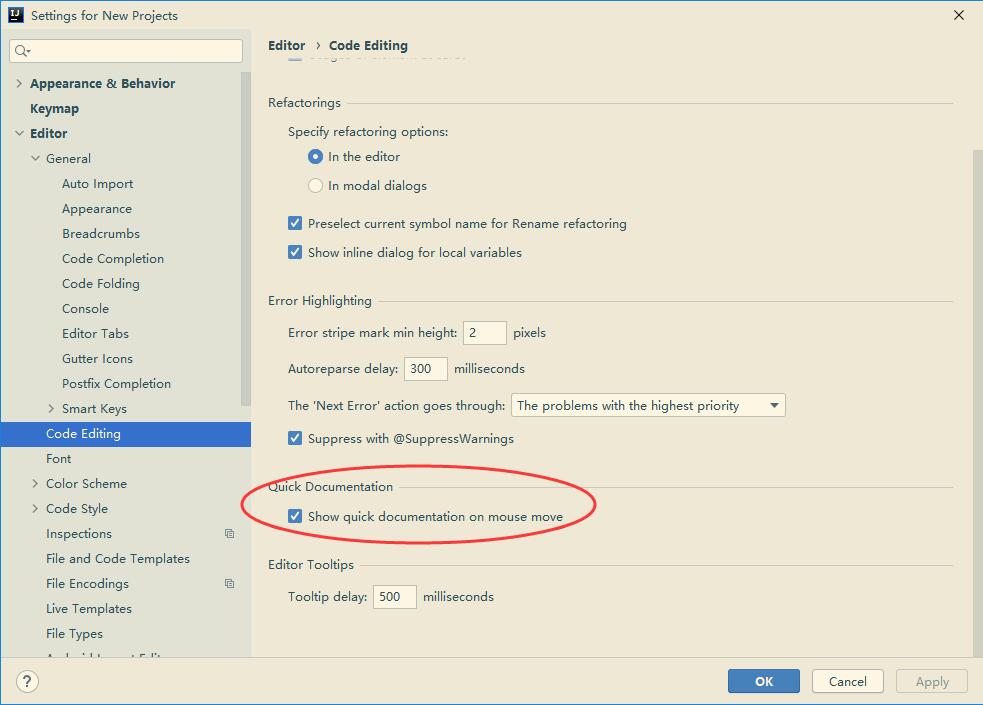The width and height of the screenshot is (983, 705).
Task: Expand the Smart Keys node
Action: coord(51,409)
